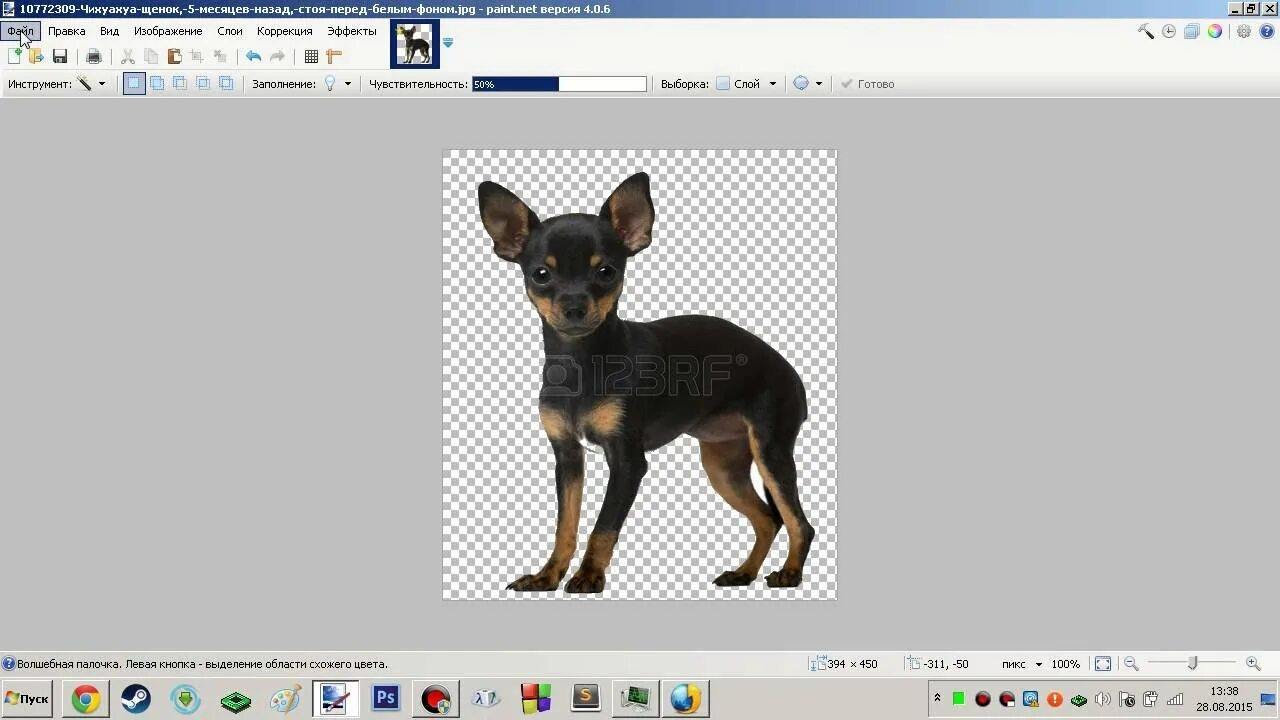Select Invert (xor) selection mode
Viewport: 1280px width, 720px height.
(x=226, y=84)
